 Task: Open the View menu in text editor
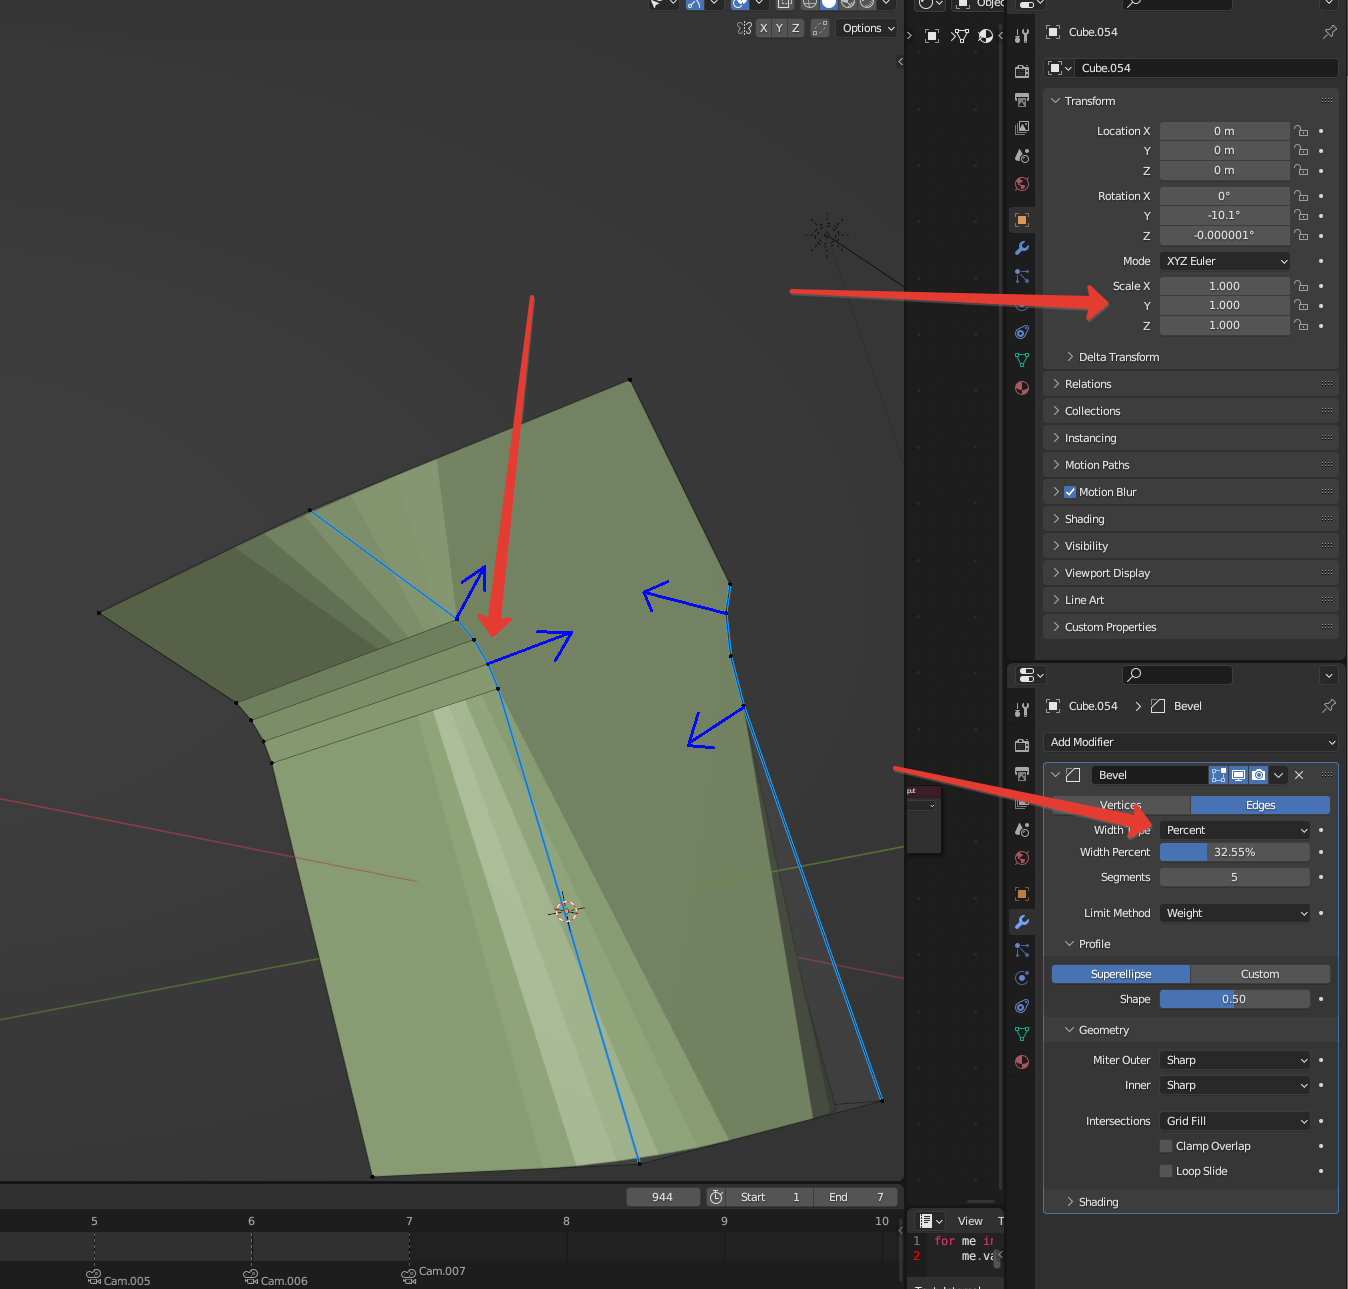point(970,1221)
